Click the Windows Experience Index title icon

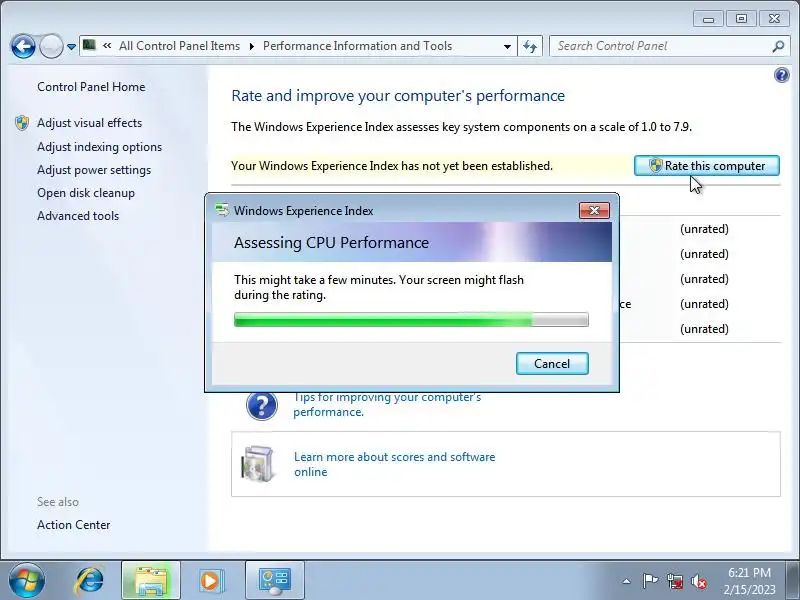(222, 210)
